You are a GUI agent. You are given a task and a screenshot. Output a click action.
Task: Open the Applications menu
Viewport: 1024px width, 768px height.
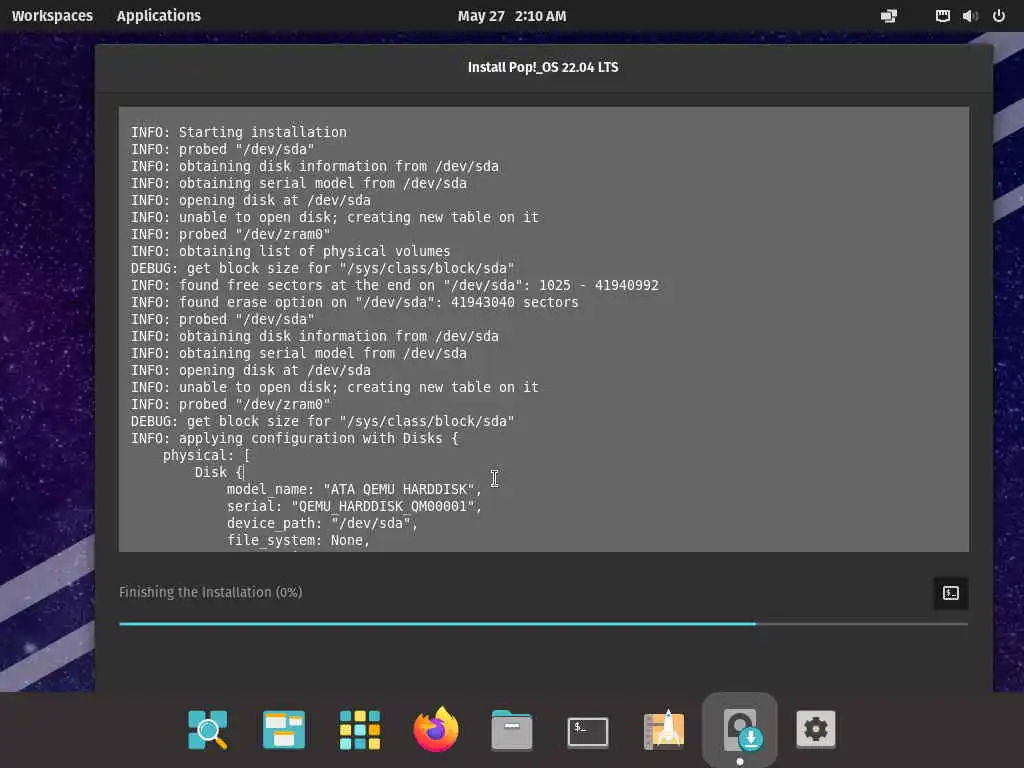159,16
